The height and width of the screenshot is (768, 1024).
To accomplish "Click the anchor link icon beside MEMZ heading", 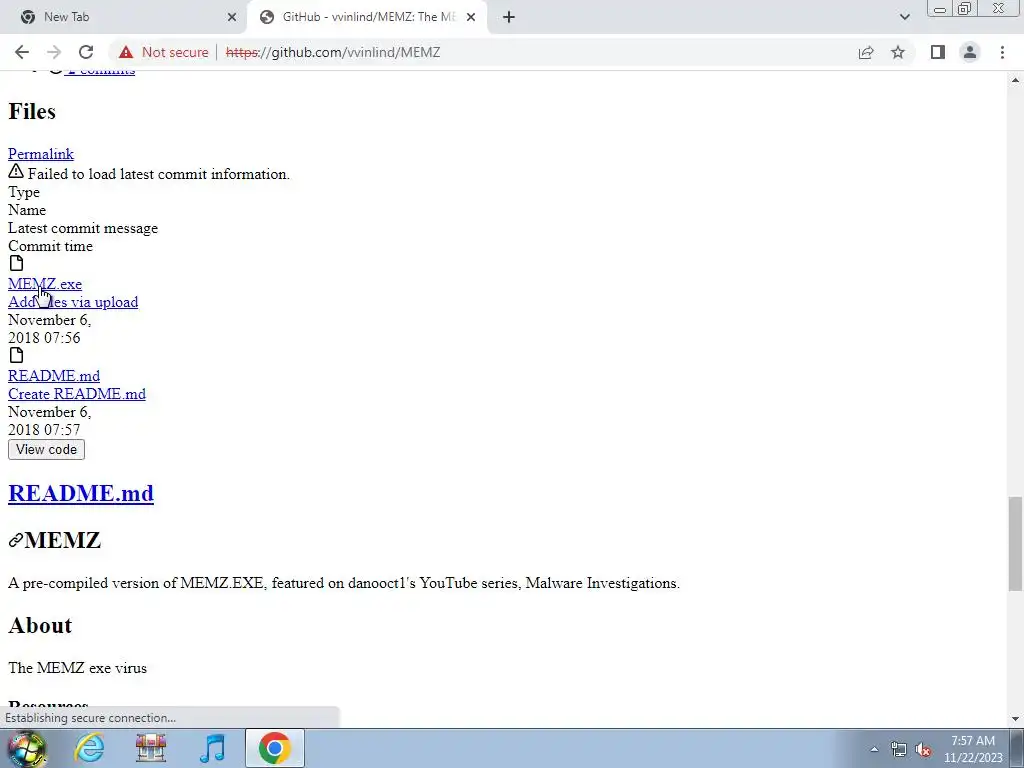I will (16, 541).
